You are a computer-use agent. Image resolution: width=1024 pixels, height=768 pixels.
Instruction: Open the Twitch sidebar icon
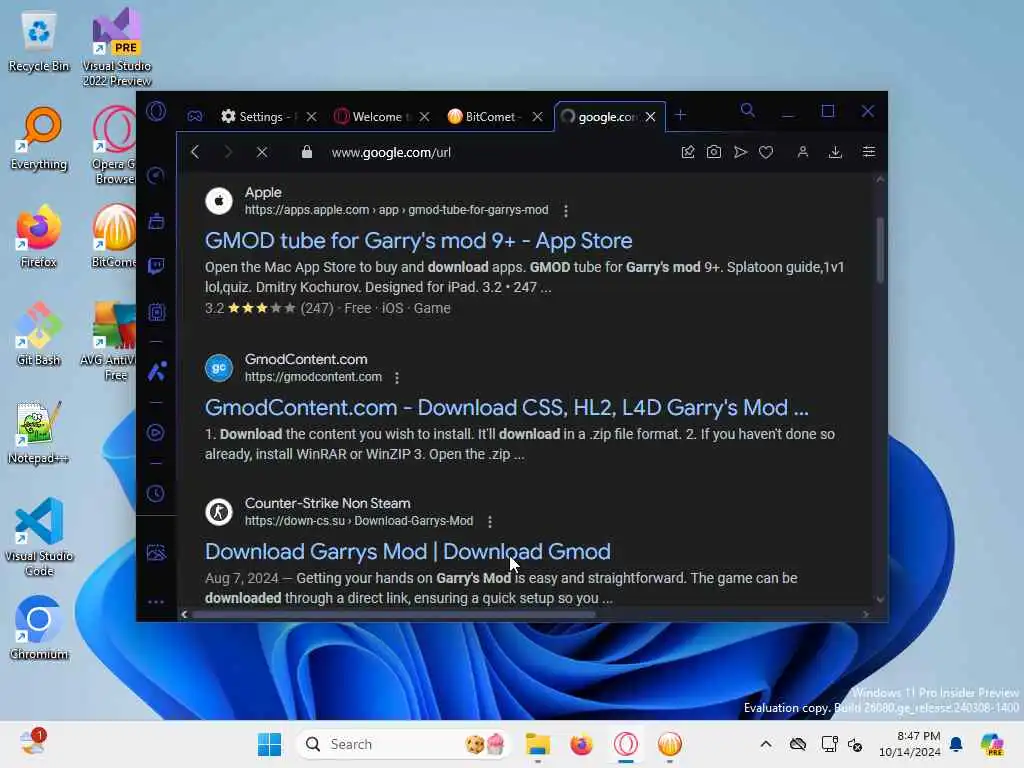point(156,266)
